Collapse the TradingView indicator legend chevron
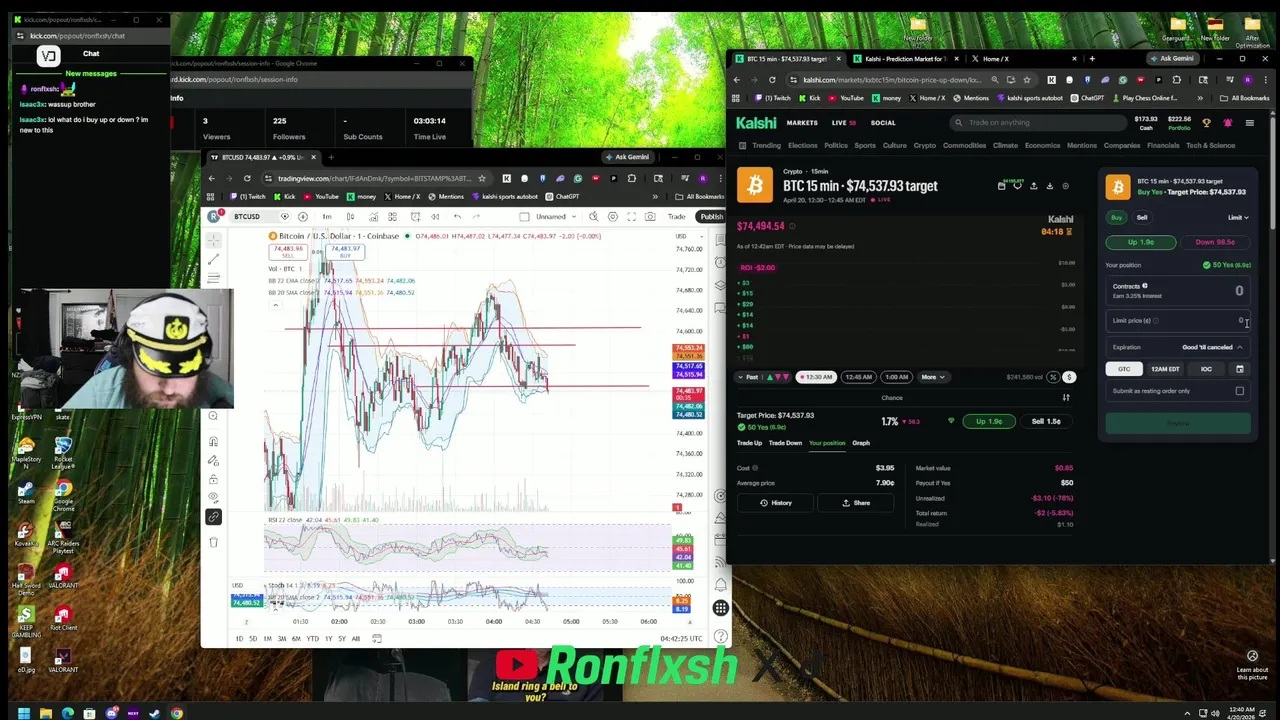Screen dimensions: 1280x720 click(x=275, y=303)
